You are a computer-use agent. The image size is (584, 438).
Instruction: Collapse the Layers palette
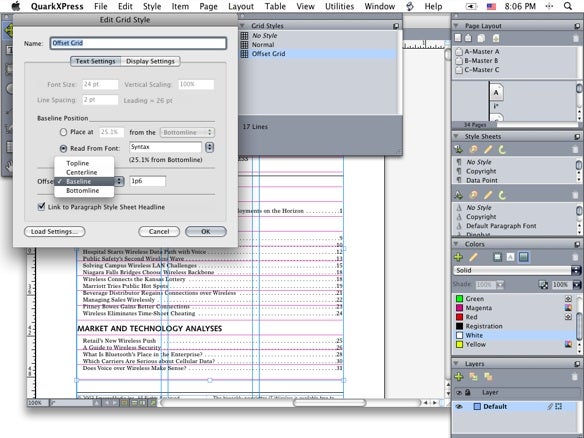(x=456, y=364)
